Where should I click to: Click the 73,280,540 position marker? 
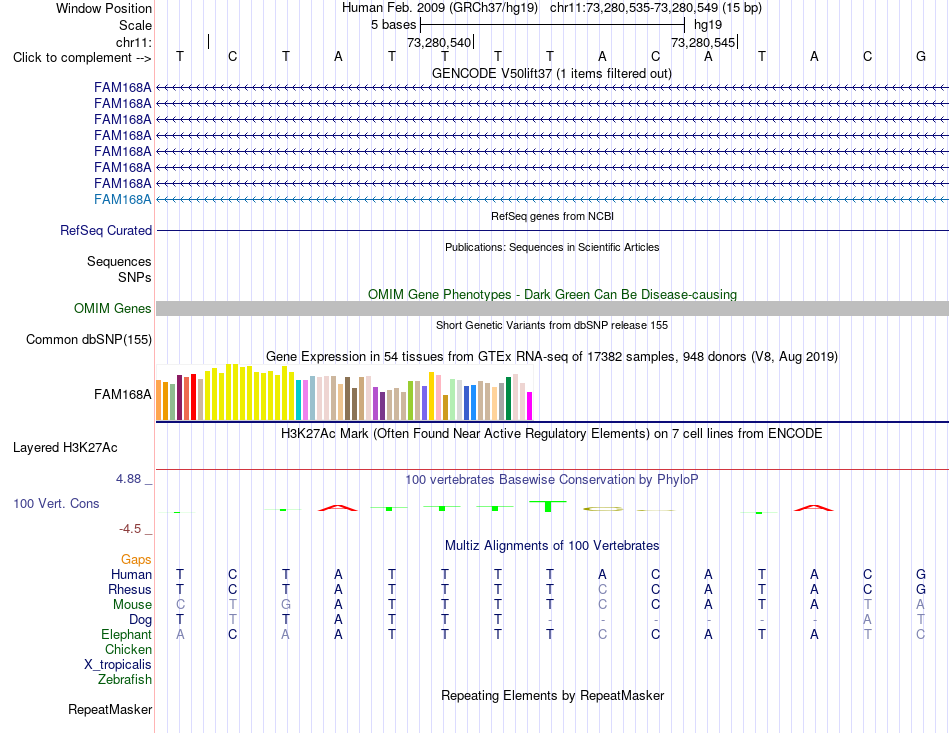pyautogui.click(x=440, y=42)
